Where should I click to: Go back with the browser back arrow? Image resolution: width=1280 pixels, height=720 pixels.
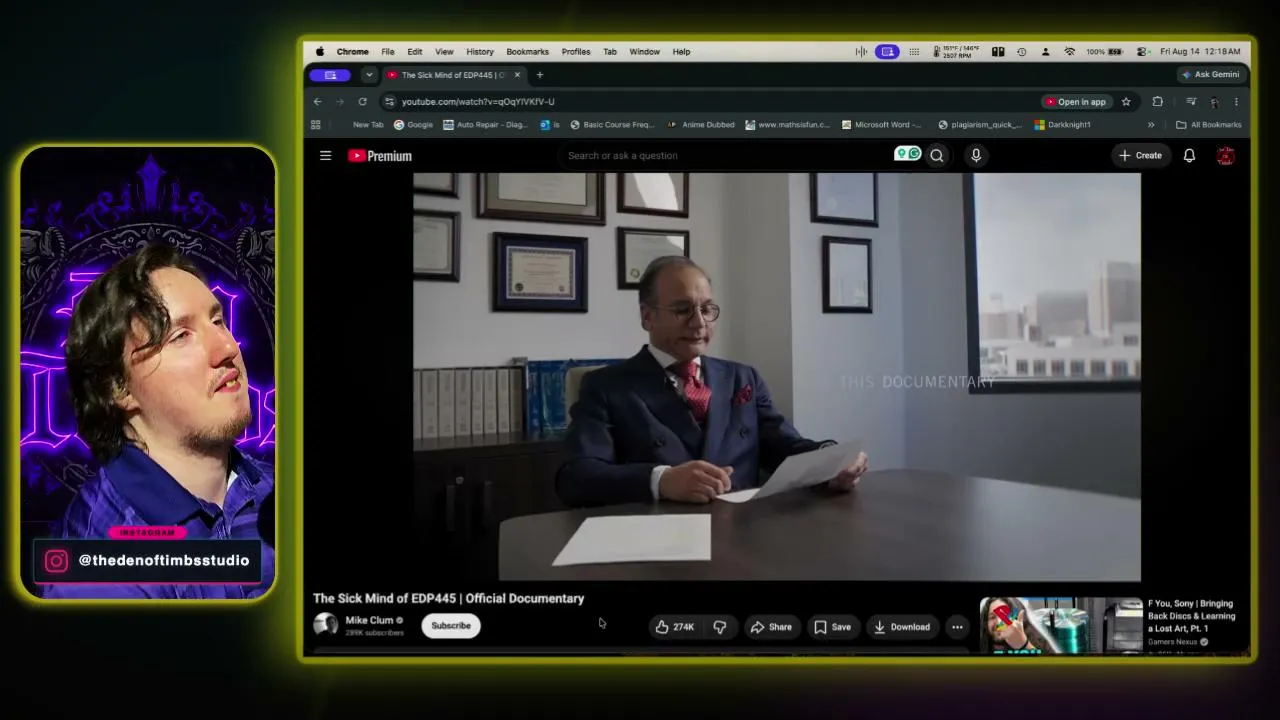point(317,101)
